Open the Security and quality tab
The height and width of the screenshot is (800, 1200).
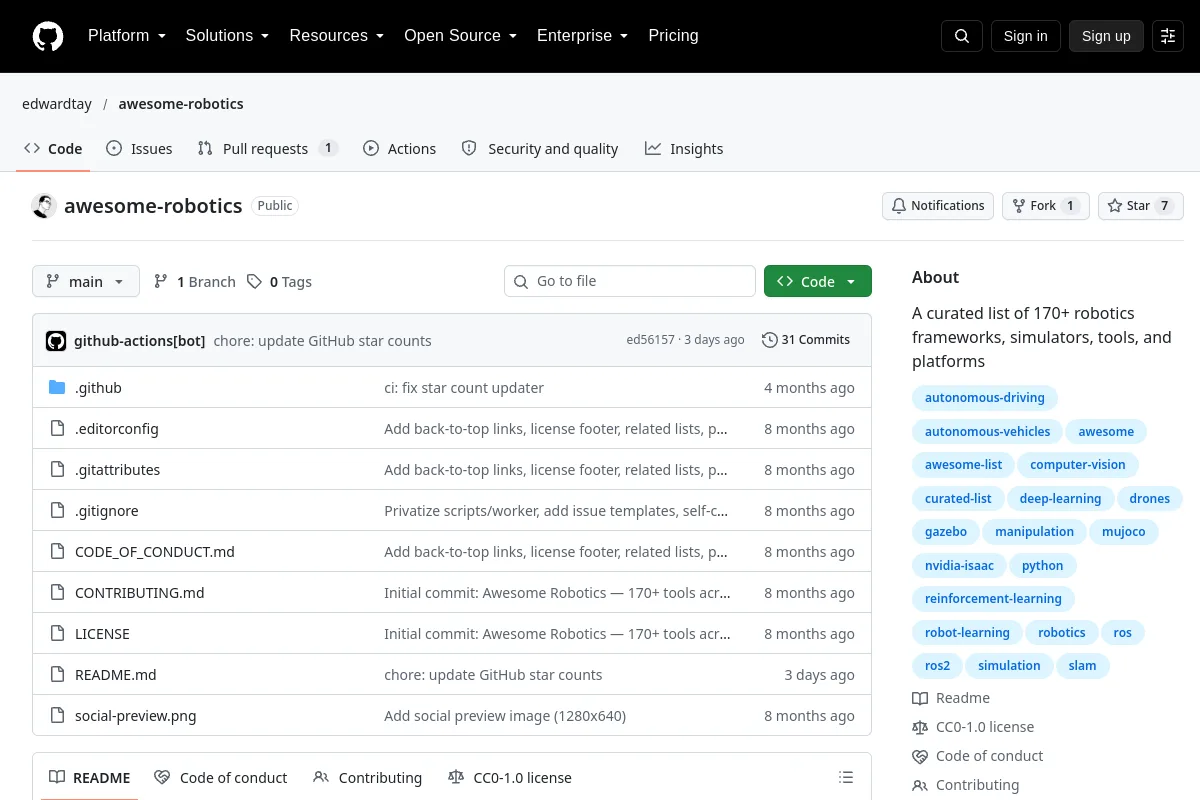pyautogui.click(x=540, y=149)
